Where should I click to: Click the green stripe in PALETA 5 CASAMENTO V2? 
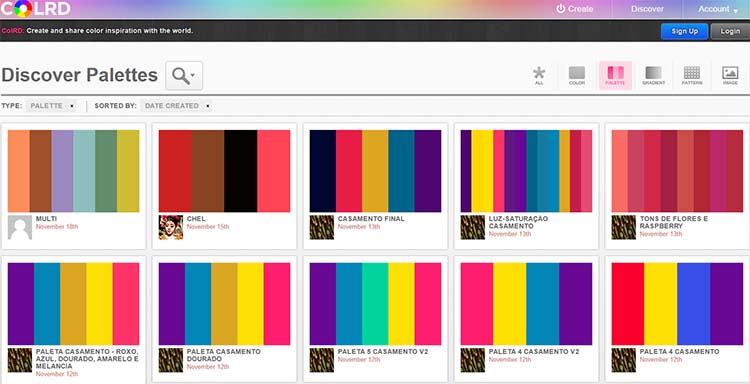click(x=375, y=304)
